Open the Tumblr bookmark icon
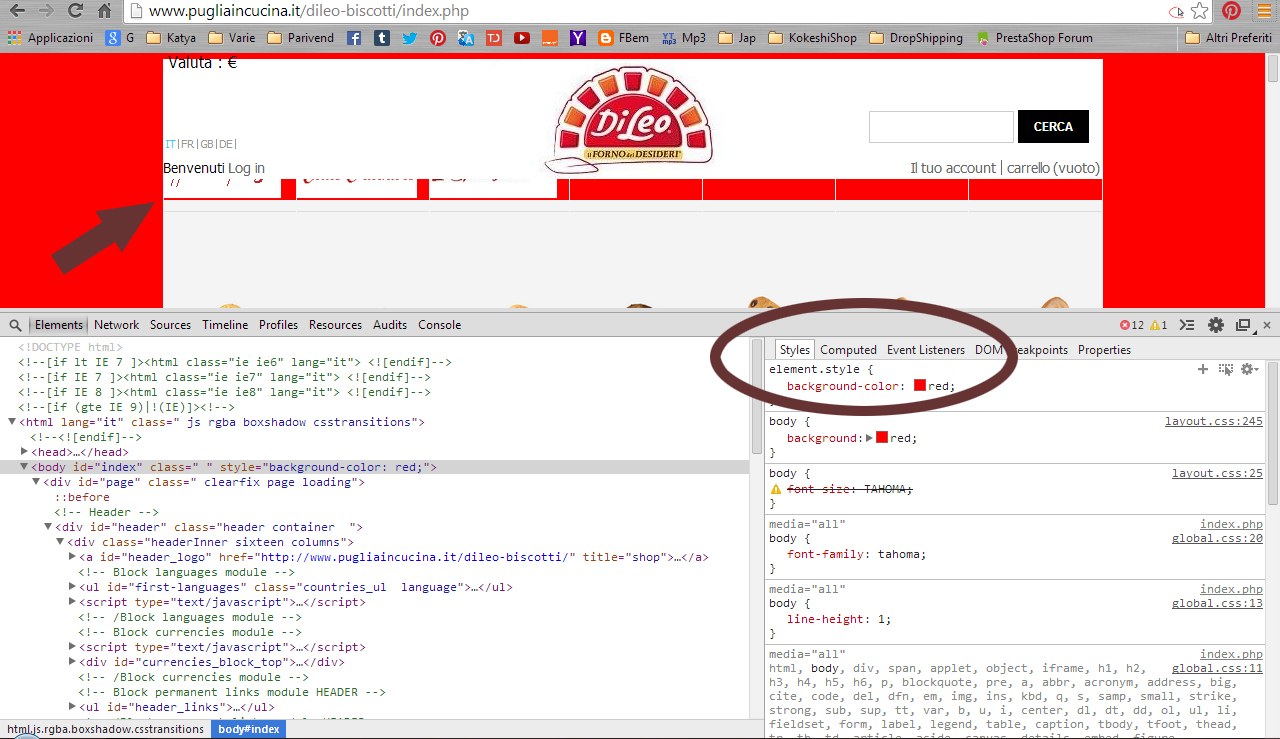 tap(382, 38)
